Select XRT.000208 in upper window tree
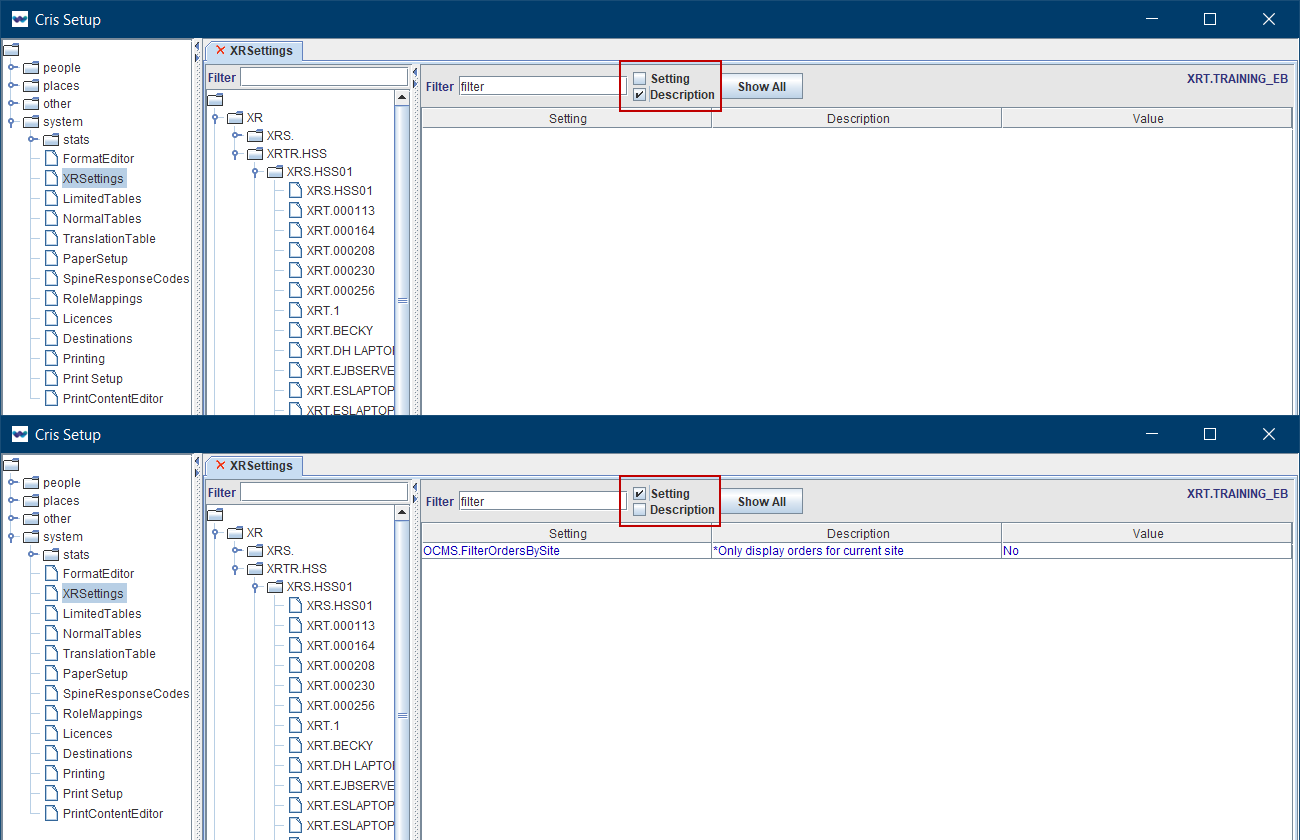The width and height of the screenshot is (1300, 840). 341,250
